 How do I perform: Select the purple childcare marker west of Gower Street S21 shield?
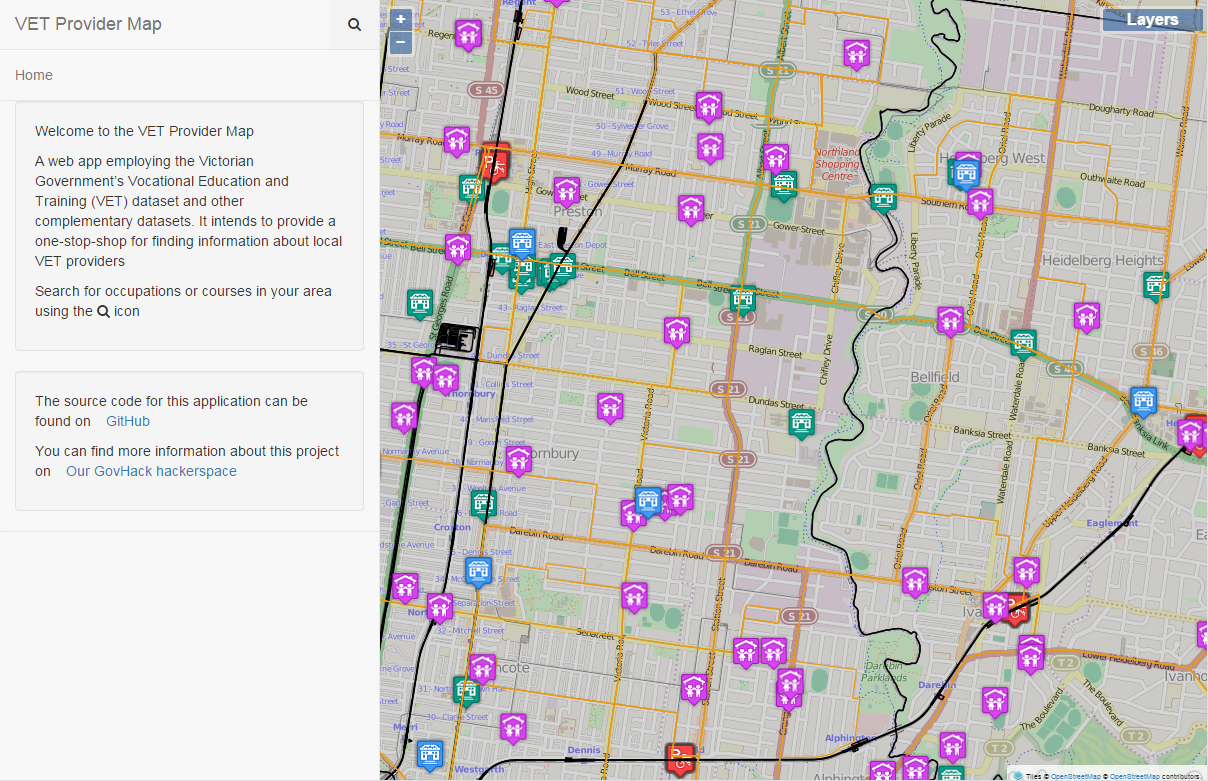pos(690,210)
